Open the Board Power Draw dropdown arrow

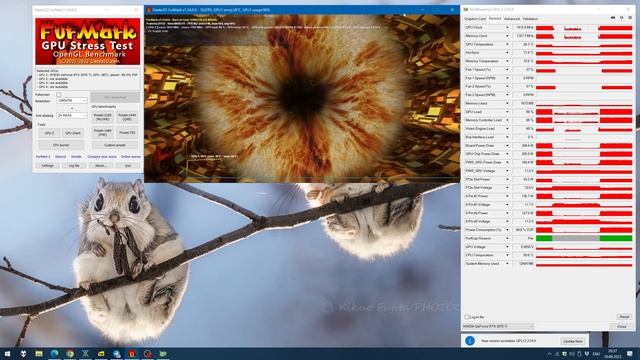click(x=507, y=146)
